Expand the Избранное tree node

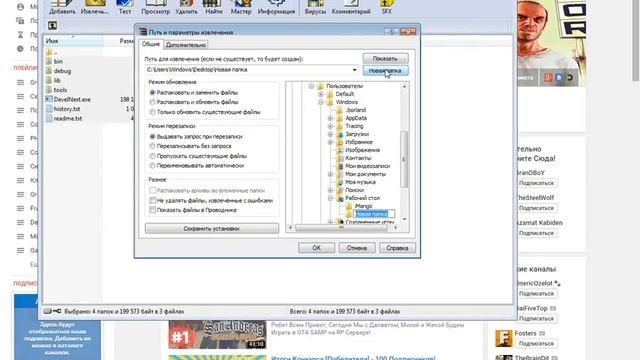click(331, 142)
